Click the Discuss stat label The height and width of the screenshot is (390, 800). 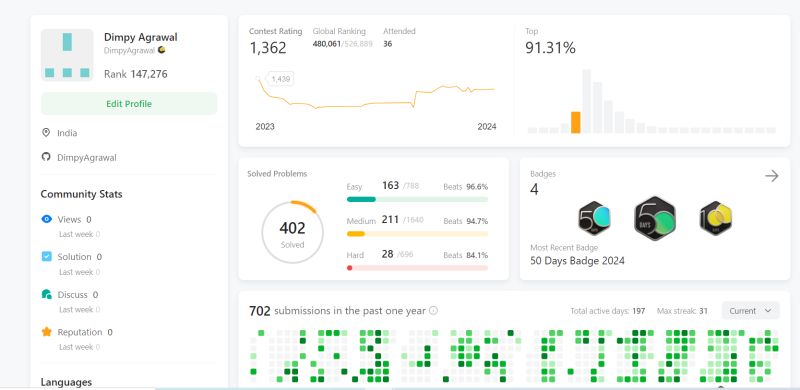[72, 295]
